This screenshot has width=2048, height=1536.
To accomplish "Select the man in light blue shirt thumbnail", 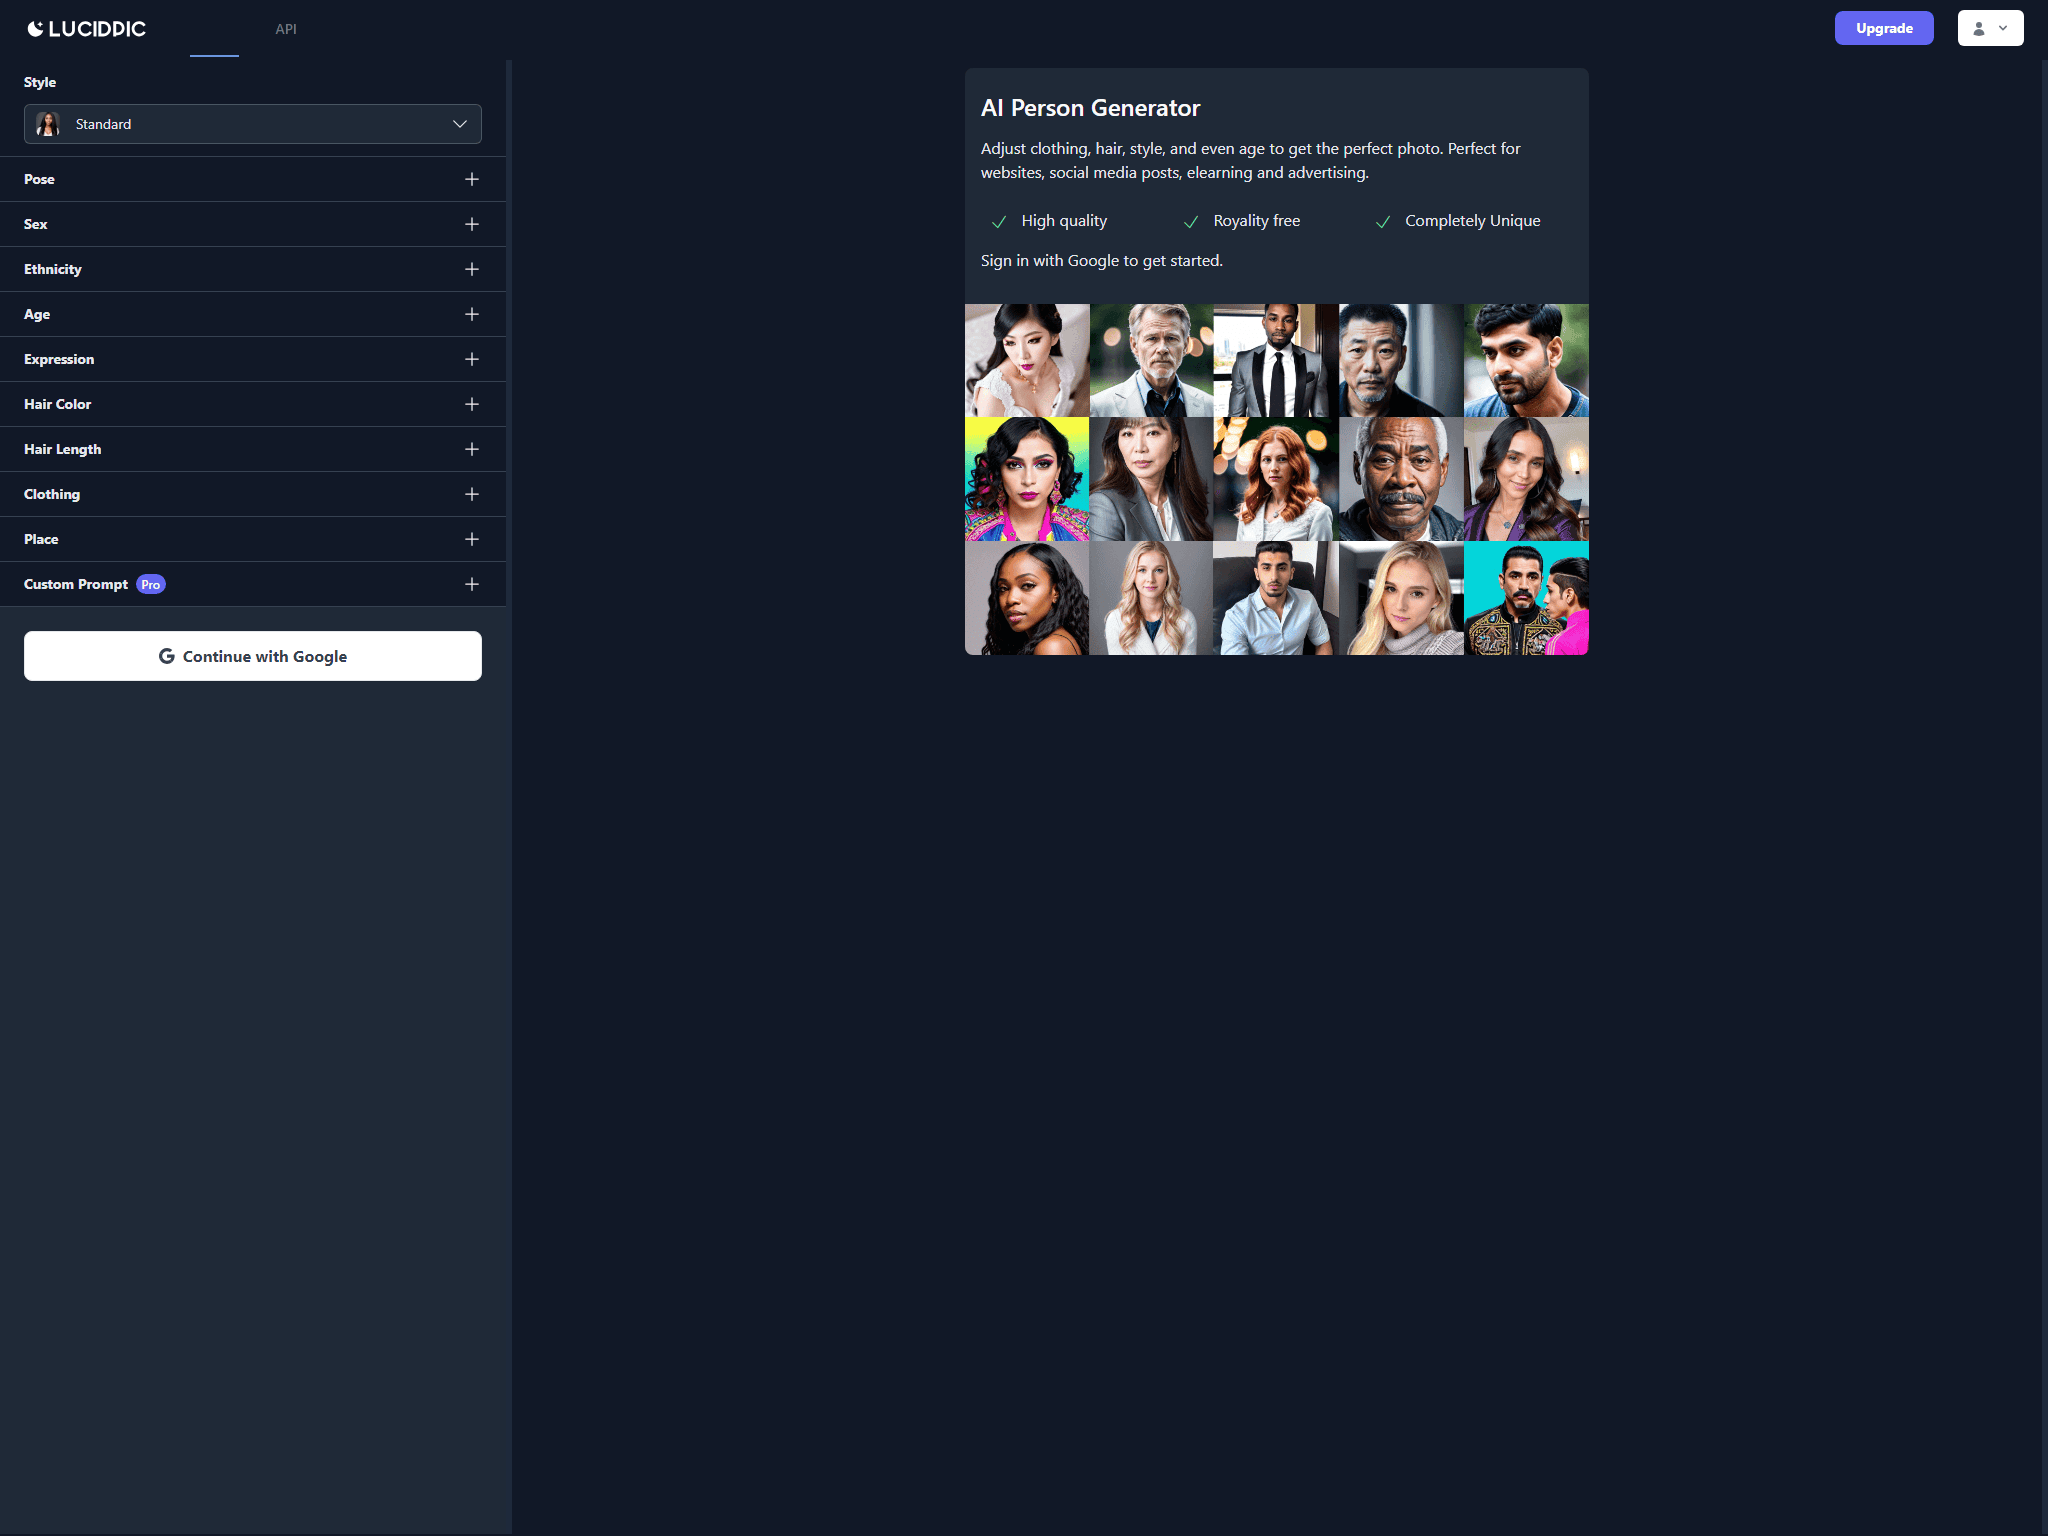I will coord(1276,598).
